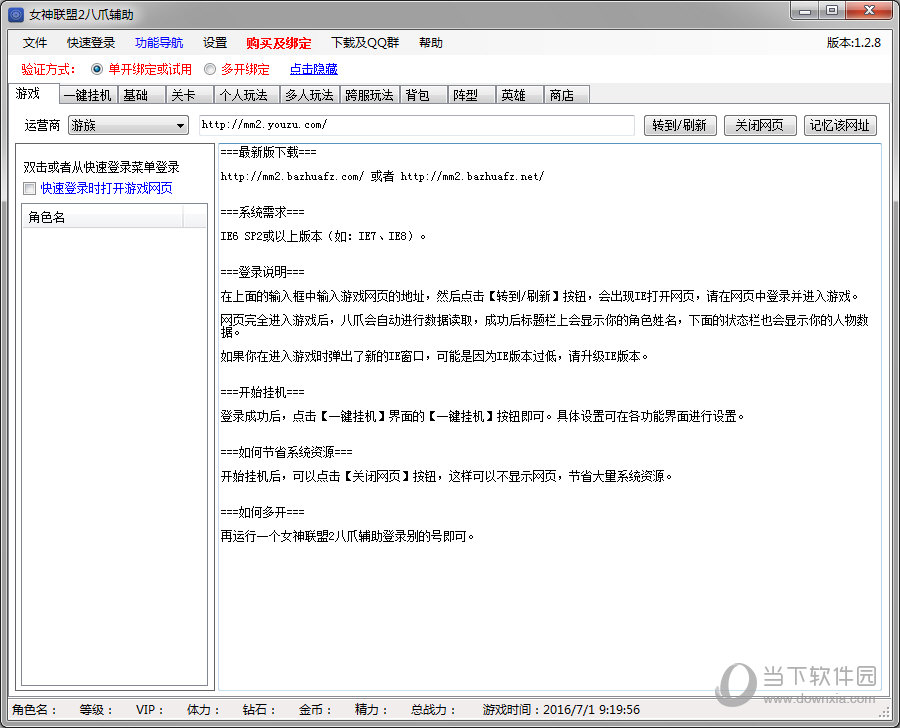The image size is (900, 728).
Task: Select the 多开绑定 radio option
Action: pyautogui.click(x=236, y=69)
